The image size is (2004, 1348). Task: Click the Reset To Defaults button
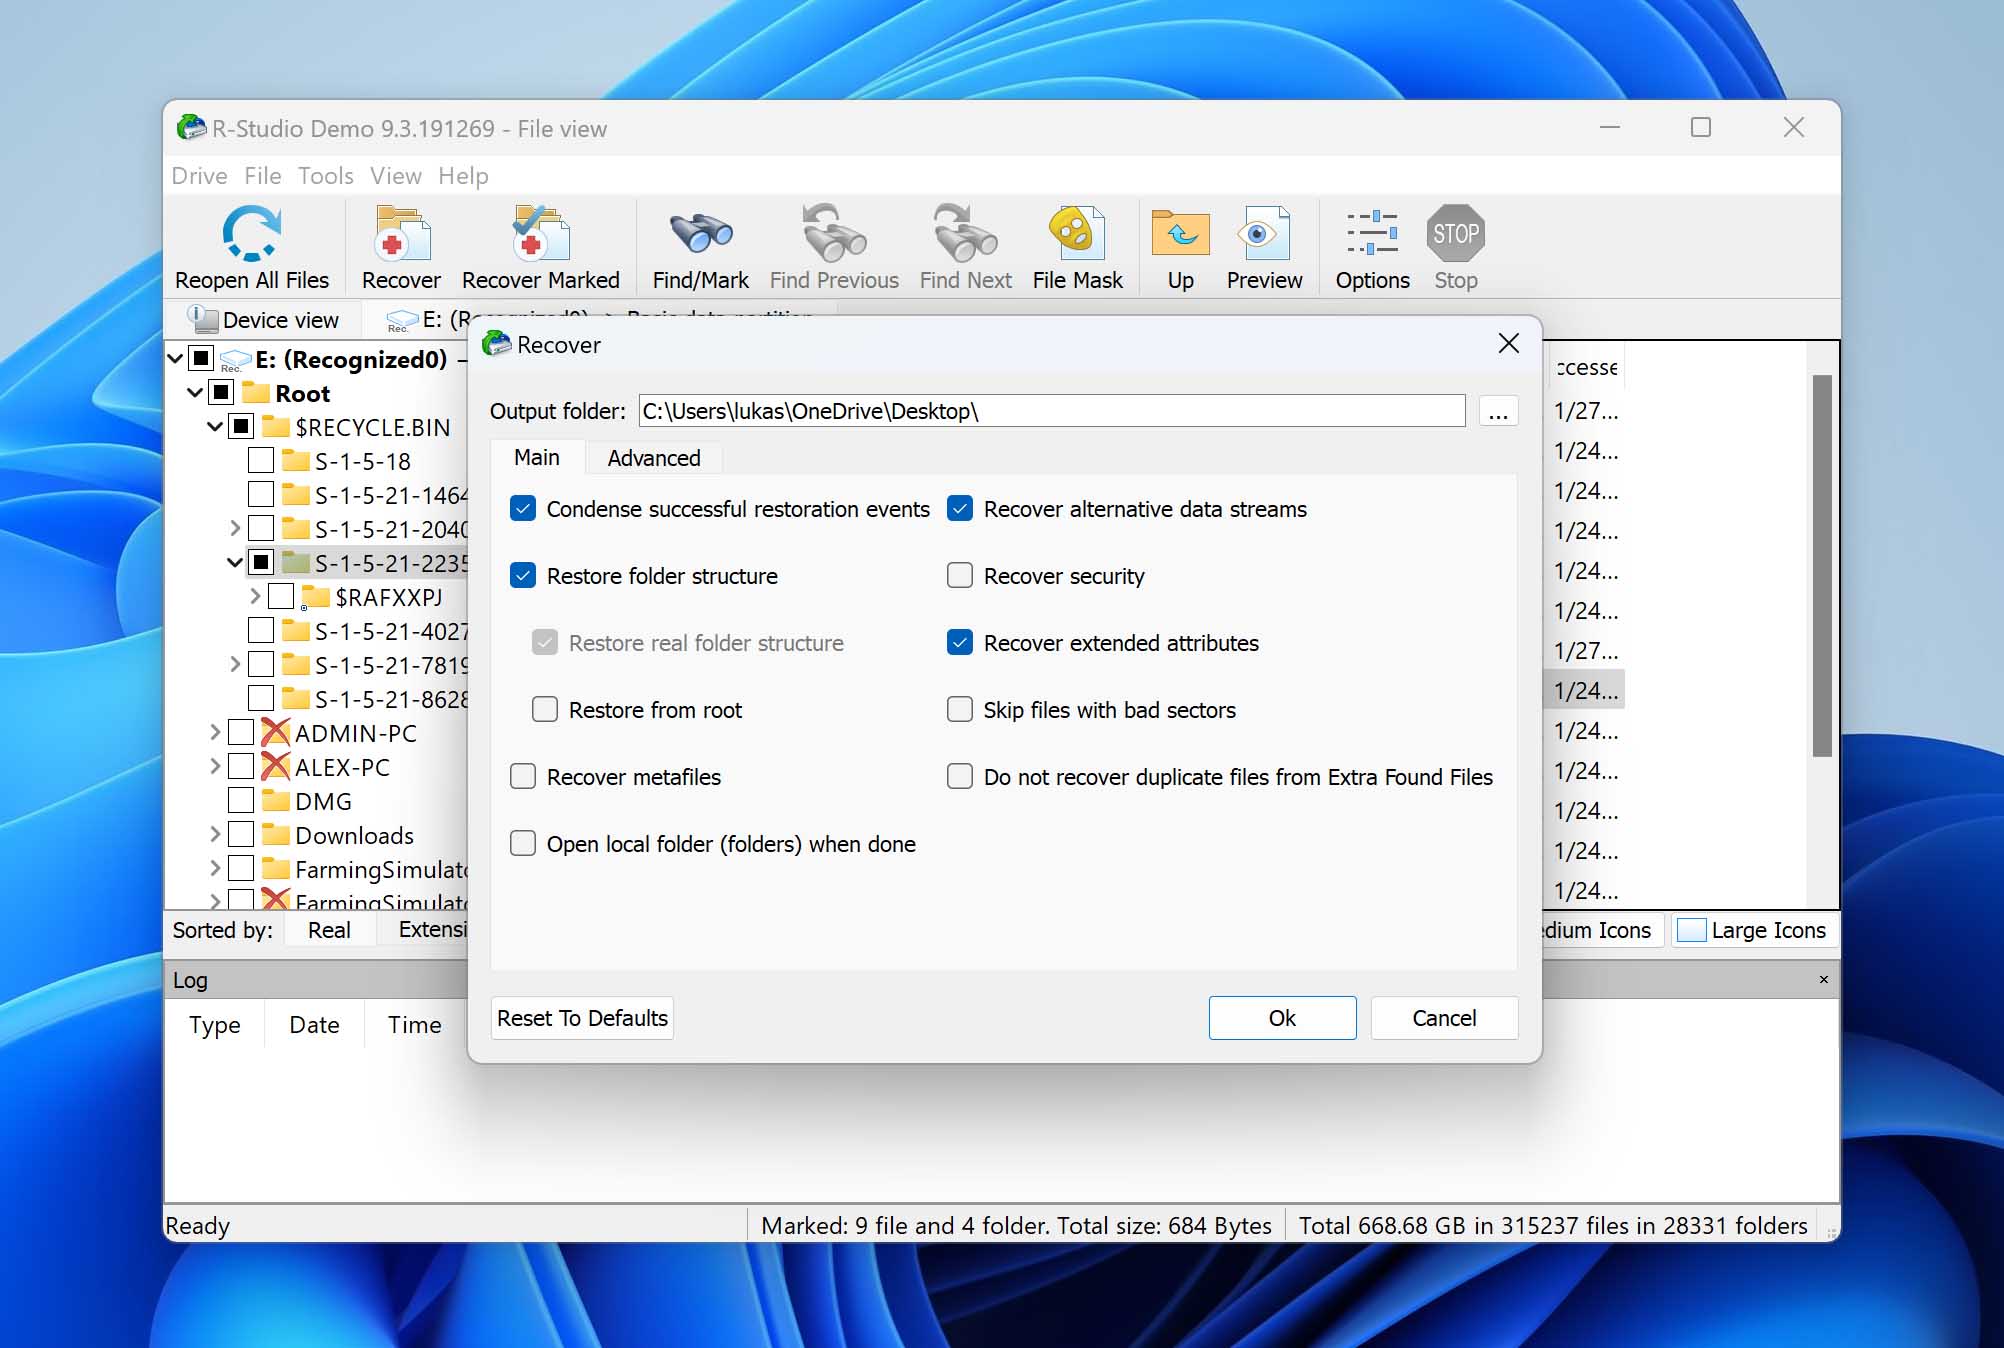click(582, 1017)
